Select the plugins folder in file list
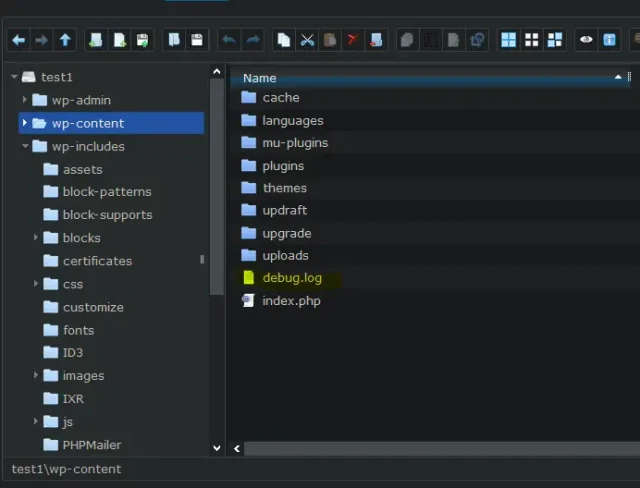Viewport: 640px width, 488px height. tap(283, 165)
